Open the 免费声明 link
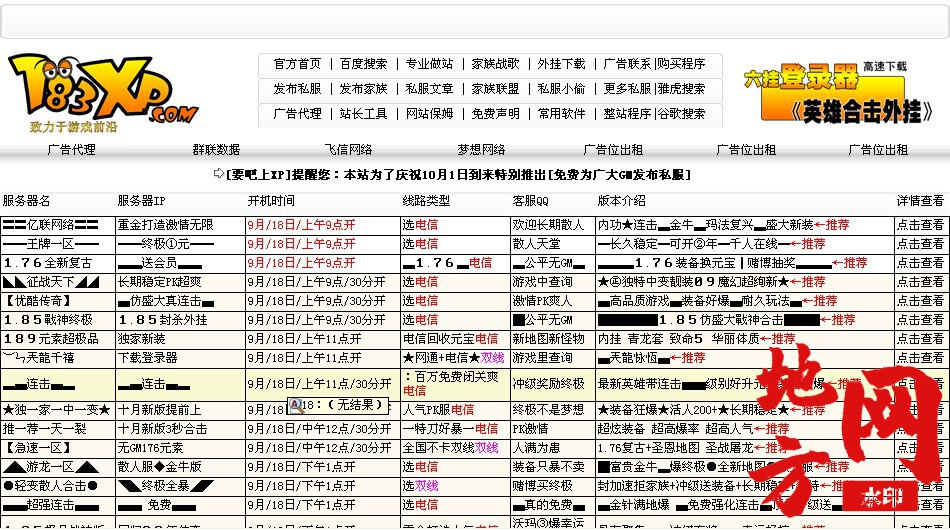Image resolution: width=950 pixels, height=530 pixels. (495, 113)
